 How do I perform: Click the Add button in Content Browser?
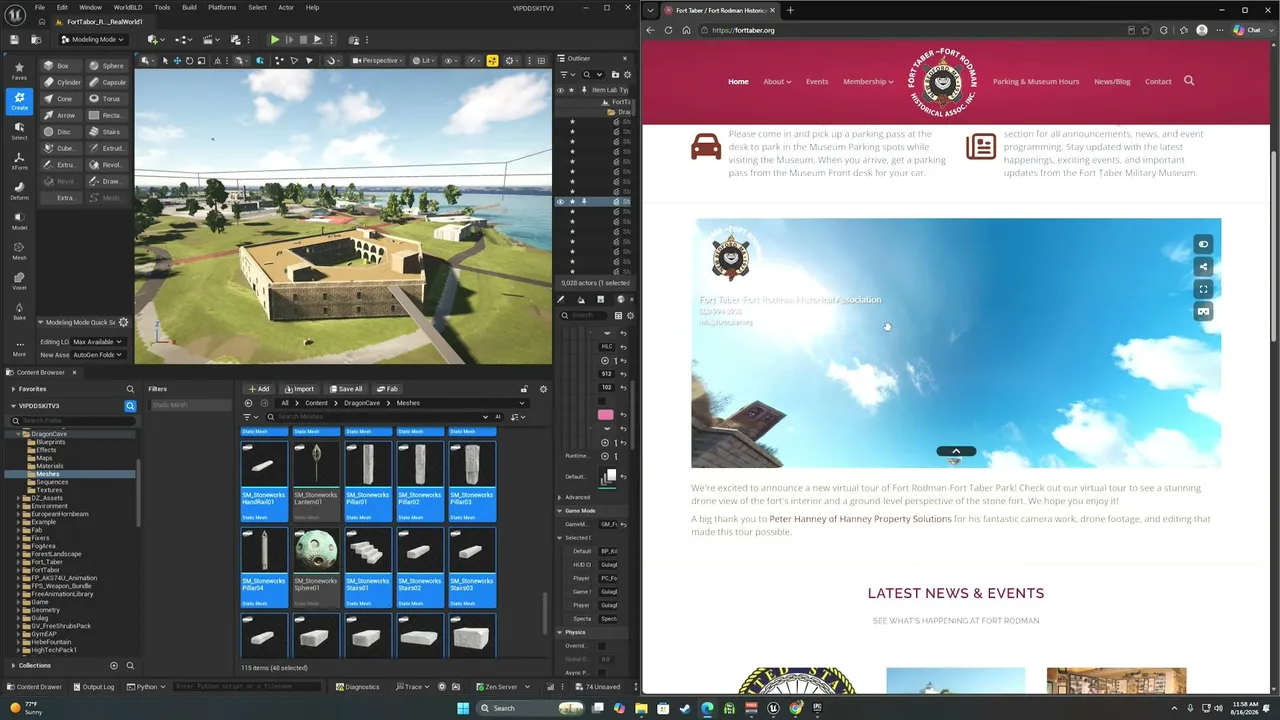[259, 389]
